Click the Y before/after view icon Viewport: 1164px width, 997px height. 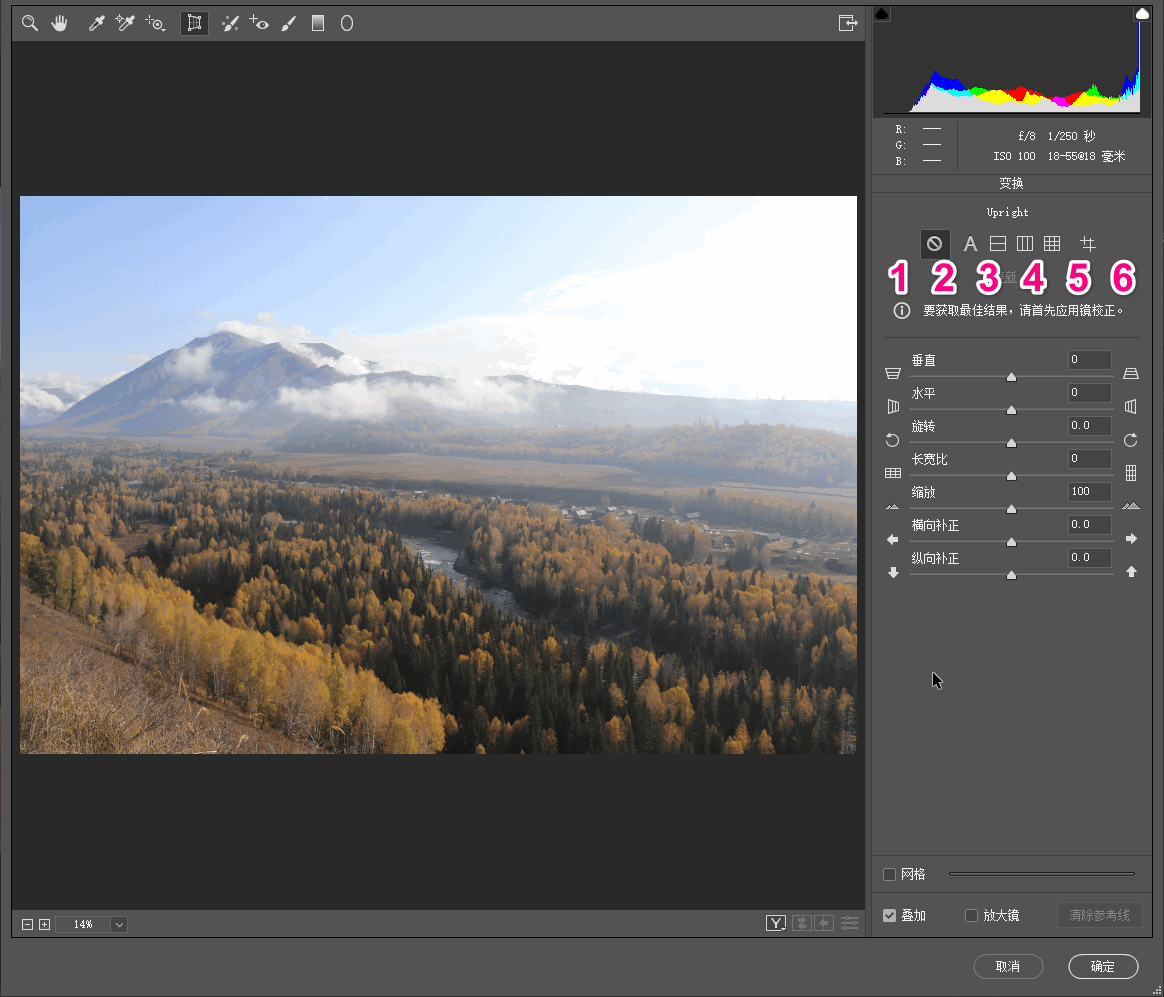(776, 923)
